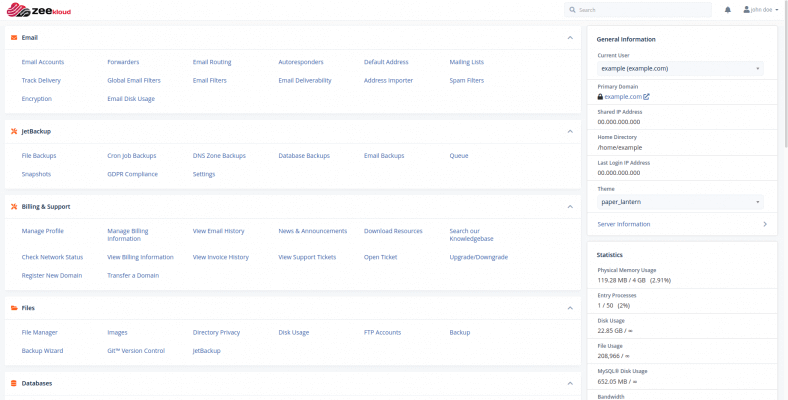Open external link icon beside example.com
This screenshot has width=788, height=400.
pos(646,97)
